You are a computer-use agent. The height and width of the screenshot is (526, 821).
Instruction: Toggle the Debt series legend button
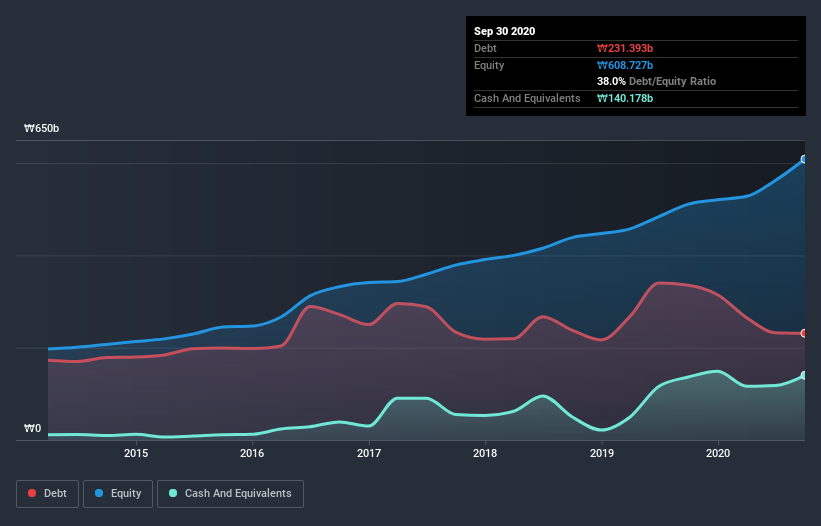pos(48,494)
